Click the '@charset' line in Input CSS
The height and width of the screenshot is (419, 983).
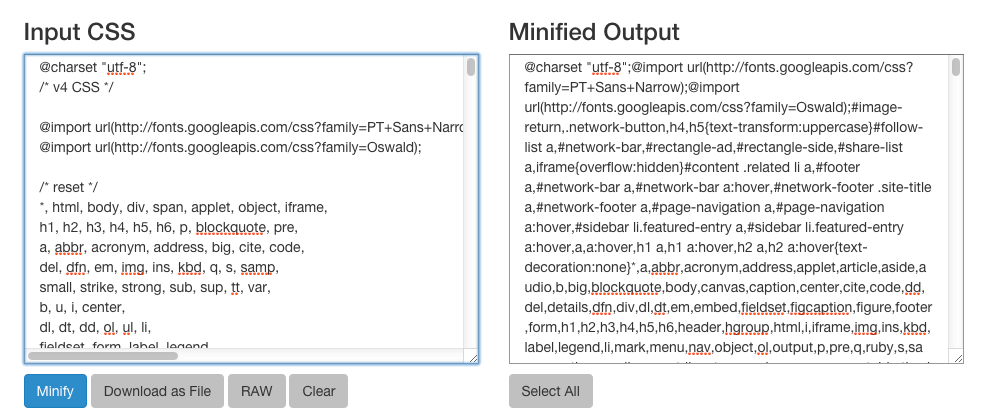pos(93,67)
